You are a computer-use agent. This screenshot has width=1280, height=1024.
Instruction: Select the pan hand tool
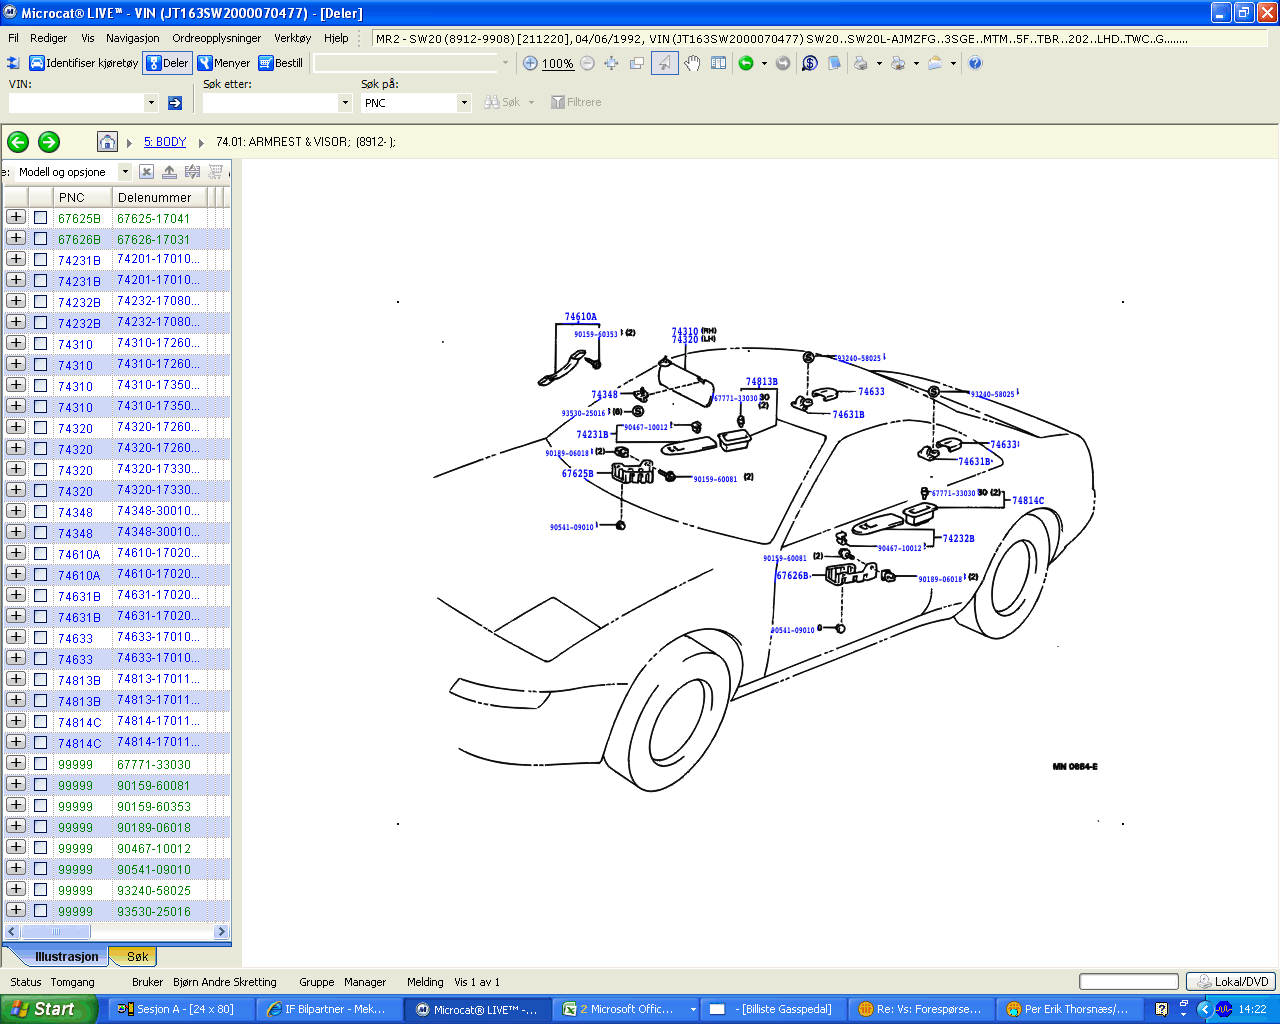692,63
